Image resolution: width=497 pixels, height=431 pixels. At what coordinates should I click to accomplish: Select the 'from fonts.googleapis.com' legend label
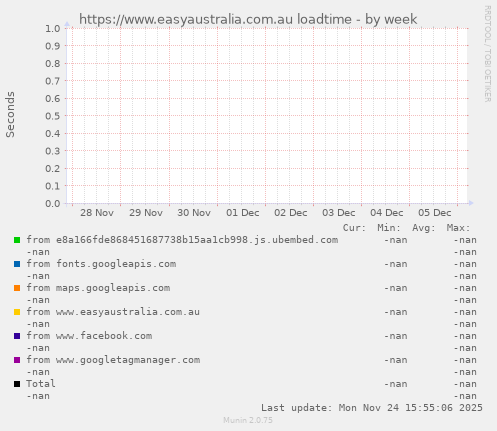coord(101,264)
